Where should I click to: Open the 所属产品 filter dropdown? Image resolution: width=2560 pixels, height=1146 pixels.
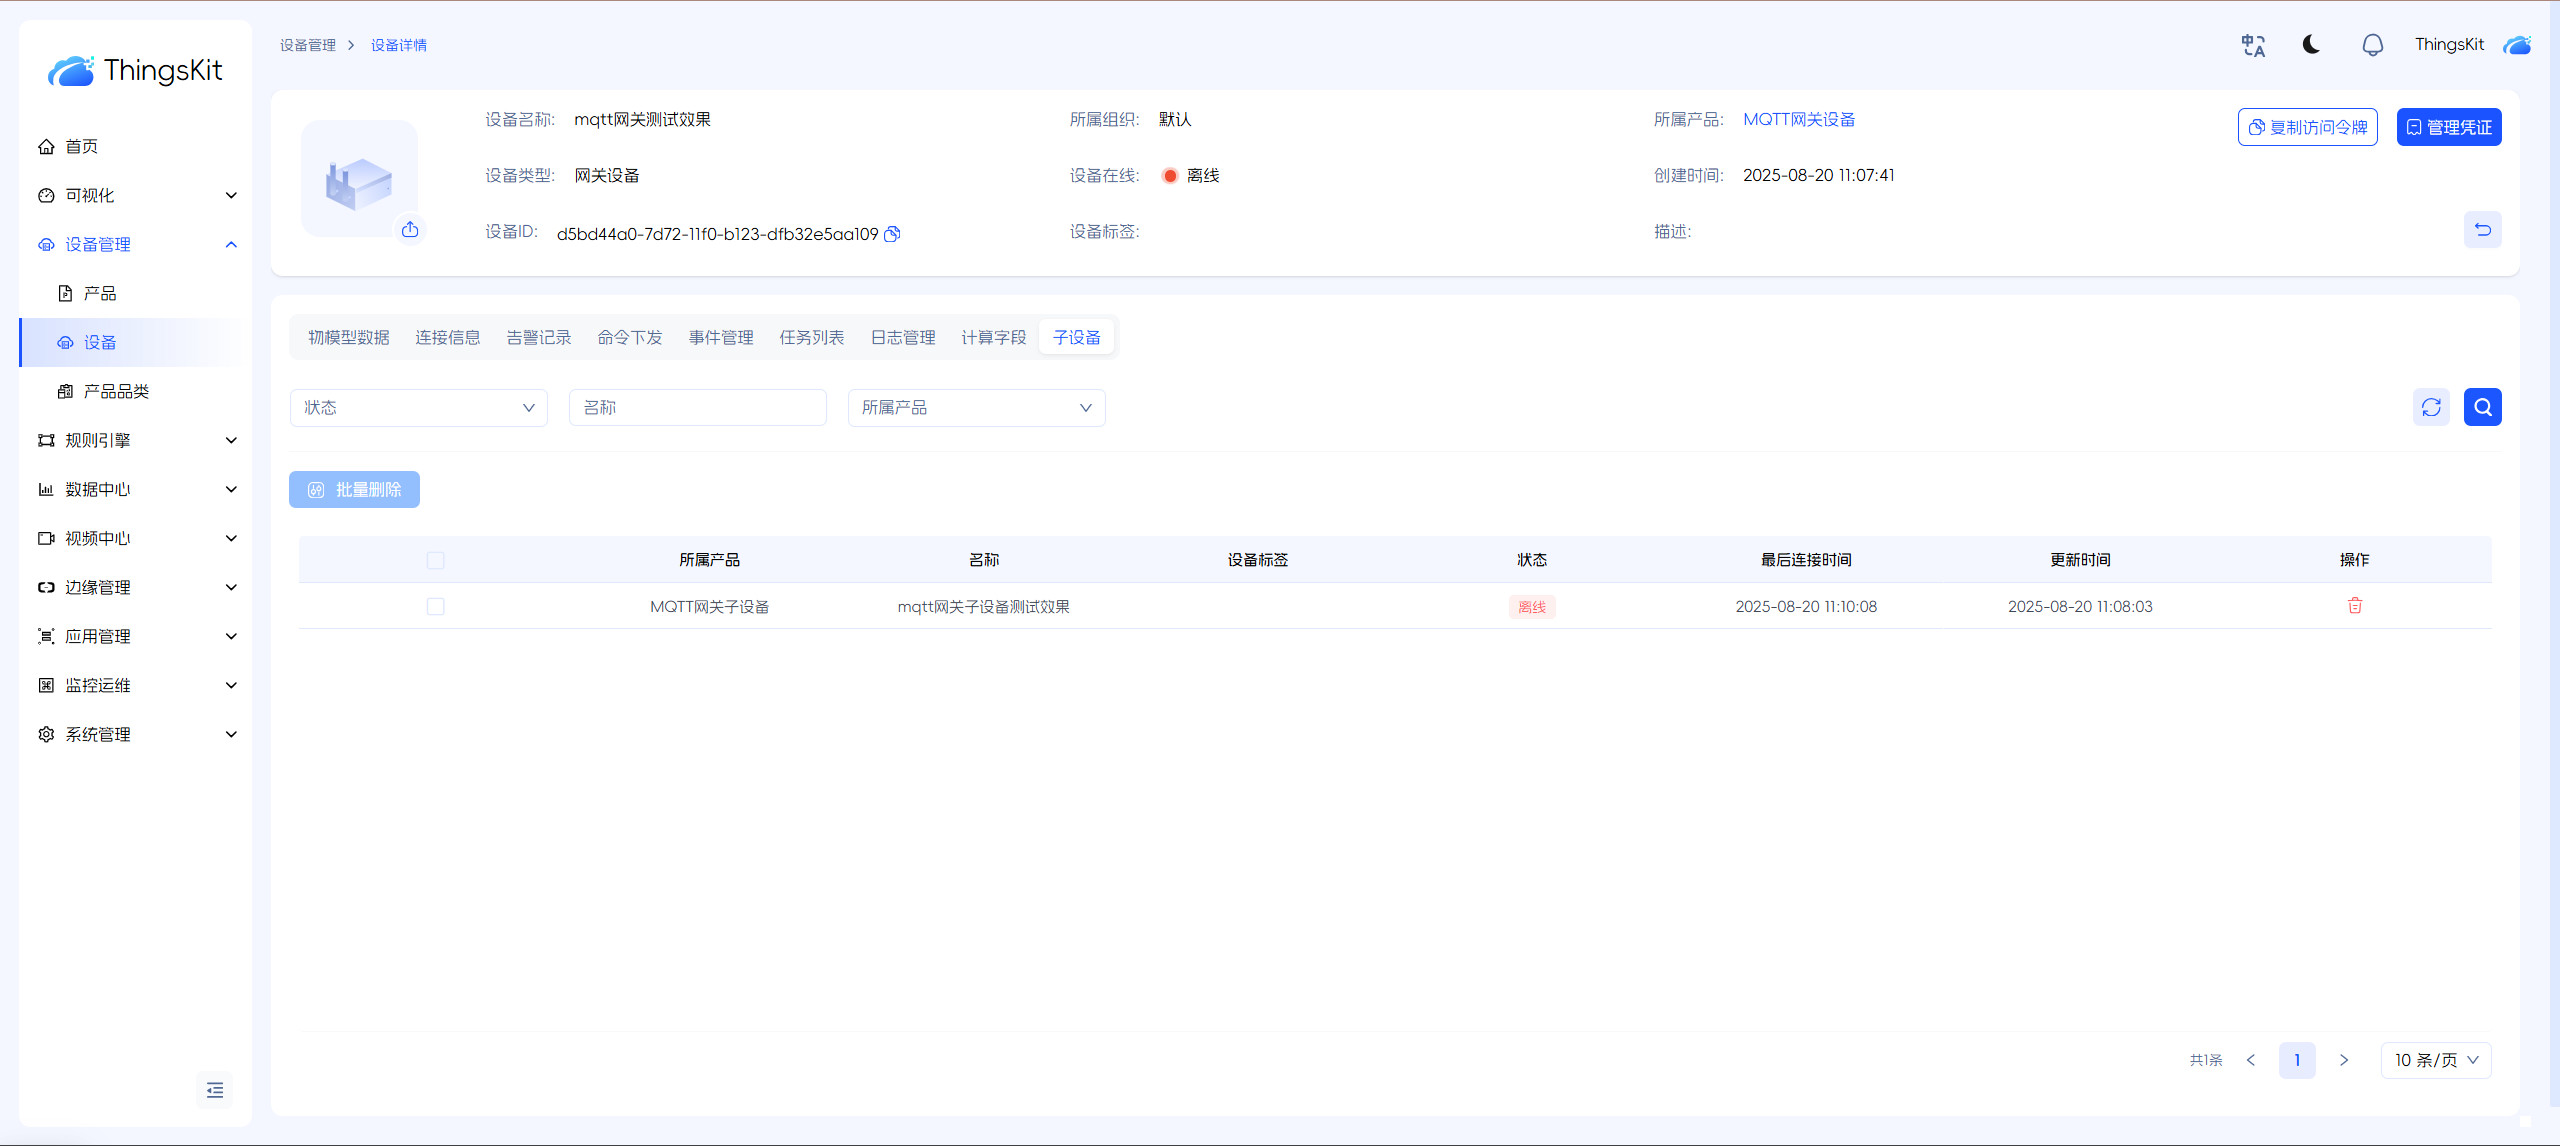tap(976, 408)
